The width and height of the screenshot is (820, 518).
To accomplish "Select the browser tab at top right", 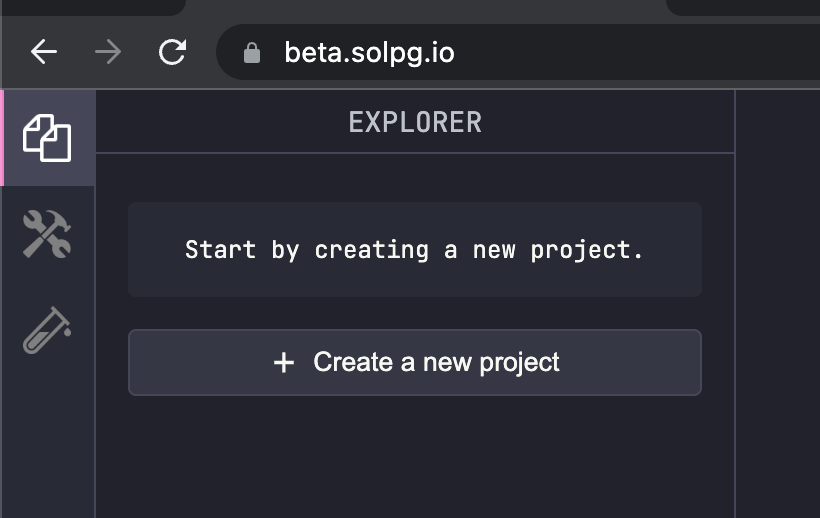I will coord(743,6).
